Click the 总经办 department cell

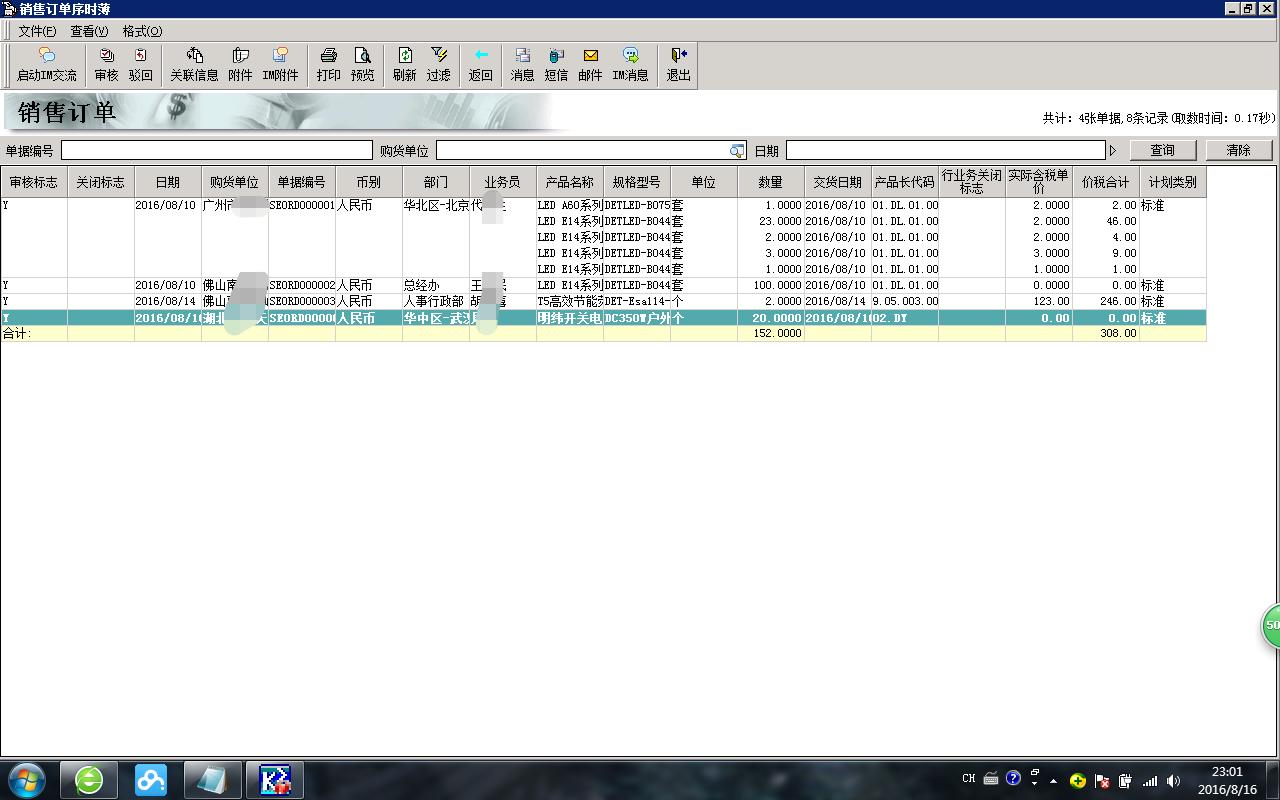(x=436, y=285)
